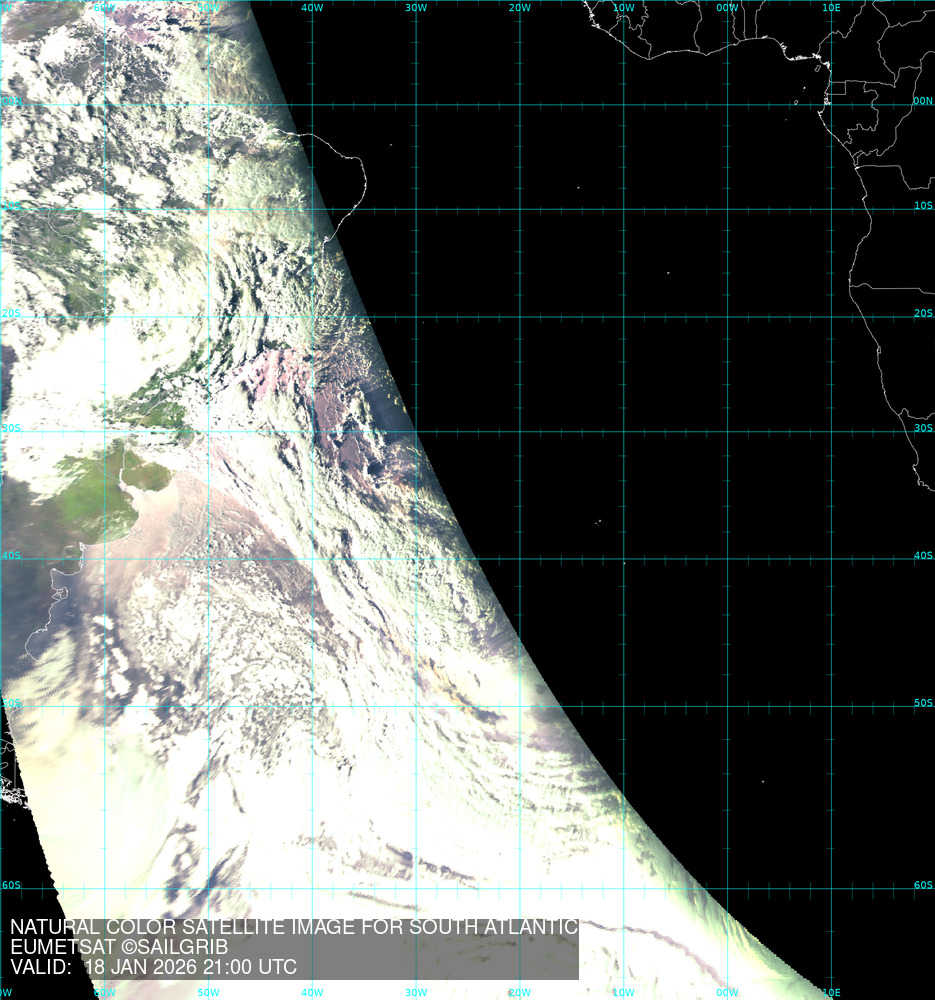Viewport: 935px width, 1000px height.
Task: Click the 'EUMETSAT ©SAILGRIB' credit text
Action: pos(119,947)
